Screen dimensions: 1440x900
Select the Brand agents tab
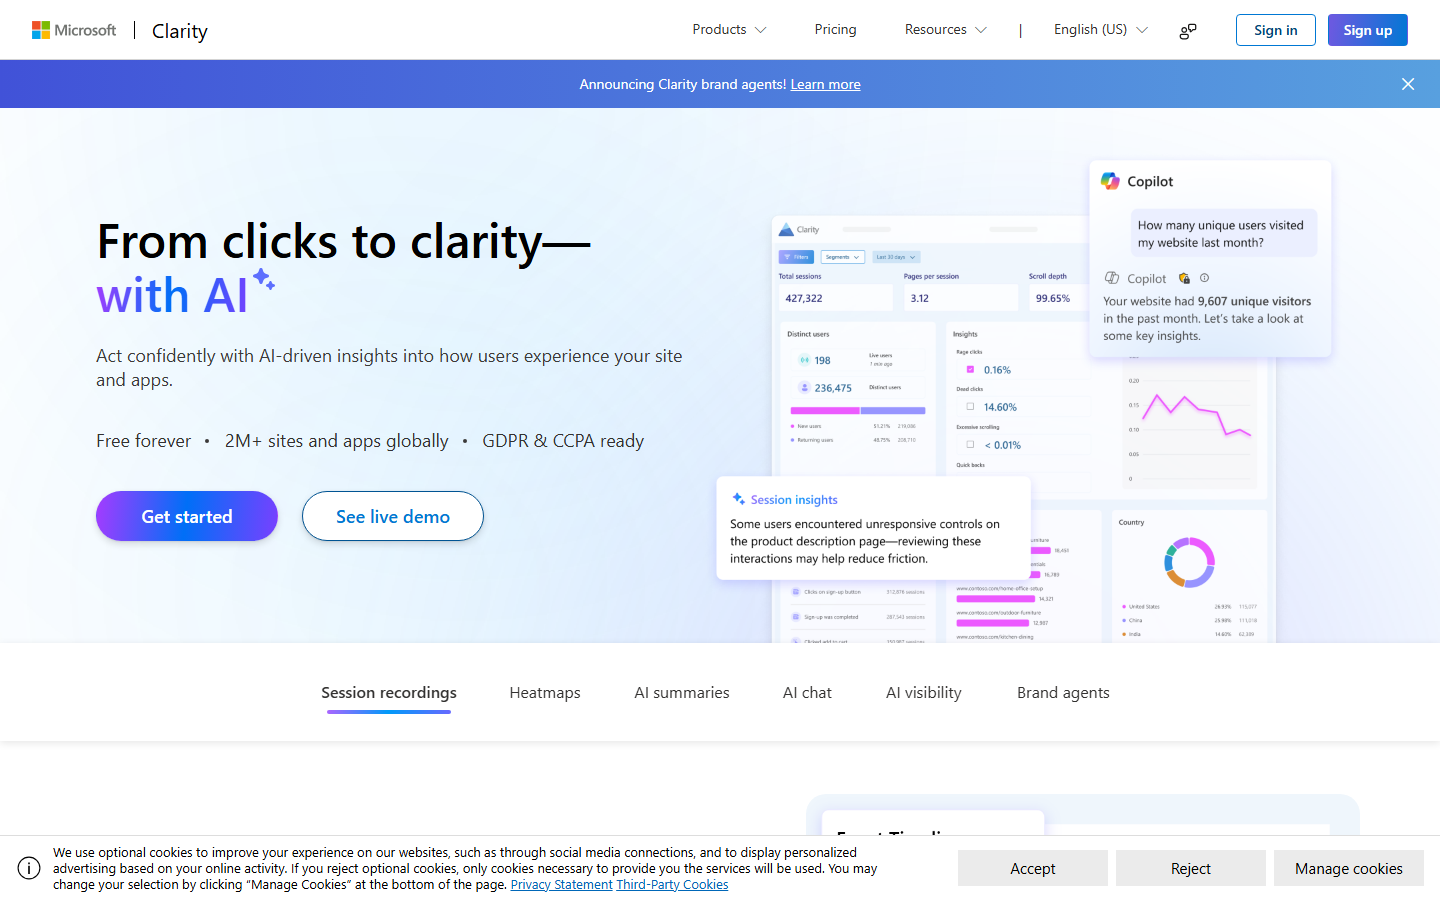pyautogui.click(x=1063, y=692)
